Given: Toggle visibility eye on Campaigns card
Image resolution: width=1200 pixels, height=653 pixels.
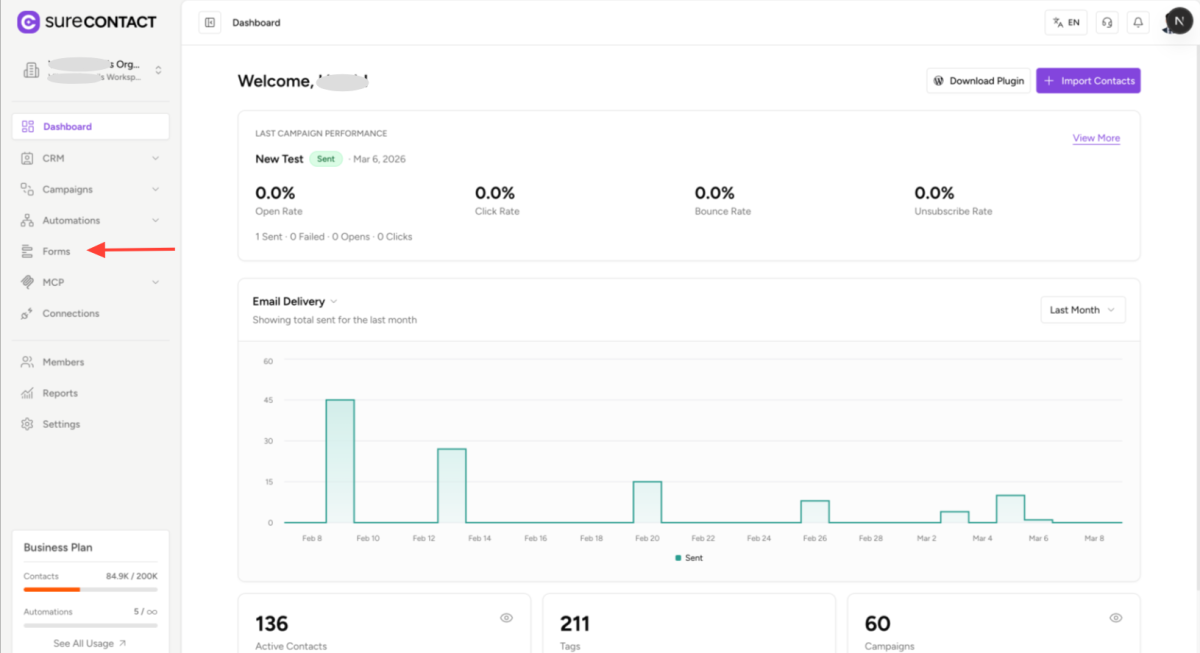Looking at the screenshot, I should tap(1116, 618).
